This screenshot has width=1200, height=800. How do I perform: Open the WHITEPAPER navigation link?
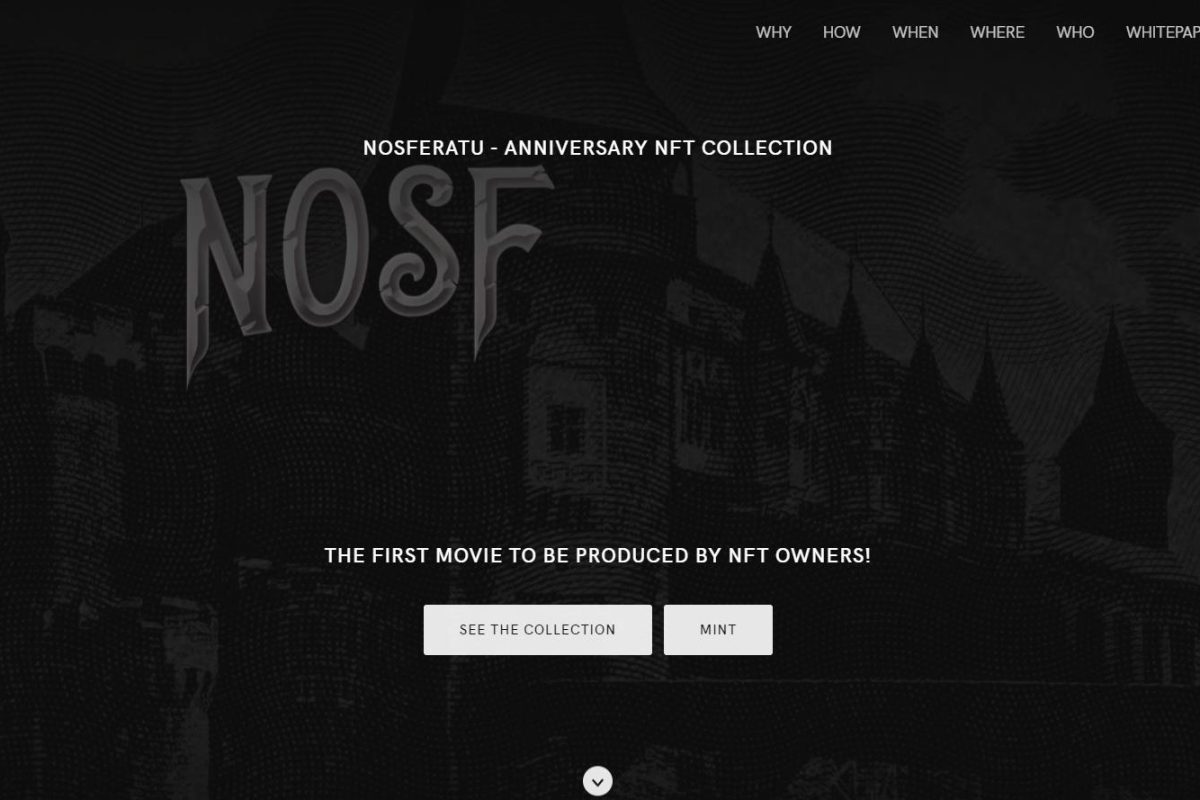[1162, 32]
